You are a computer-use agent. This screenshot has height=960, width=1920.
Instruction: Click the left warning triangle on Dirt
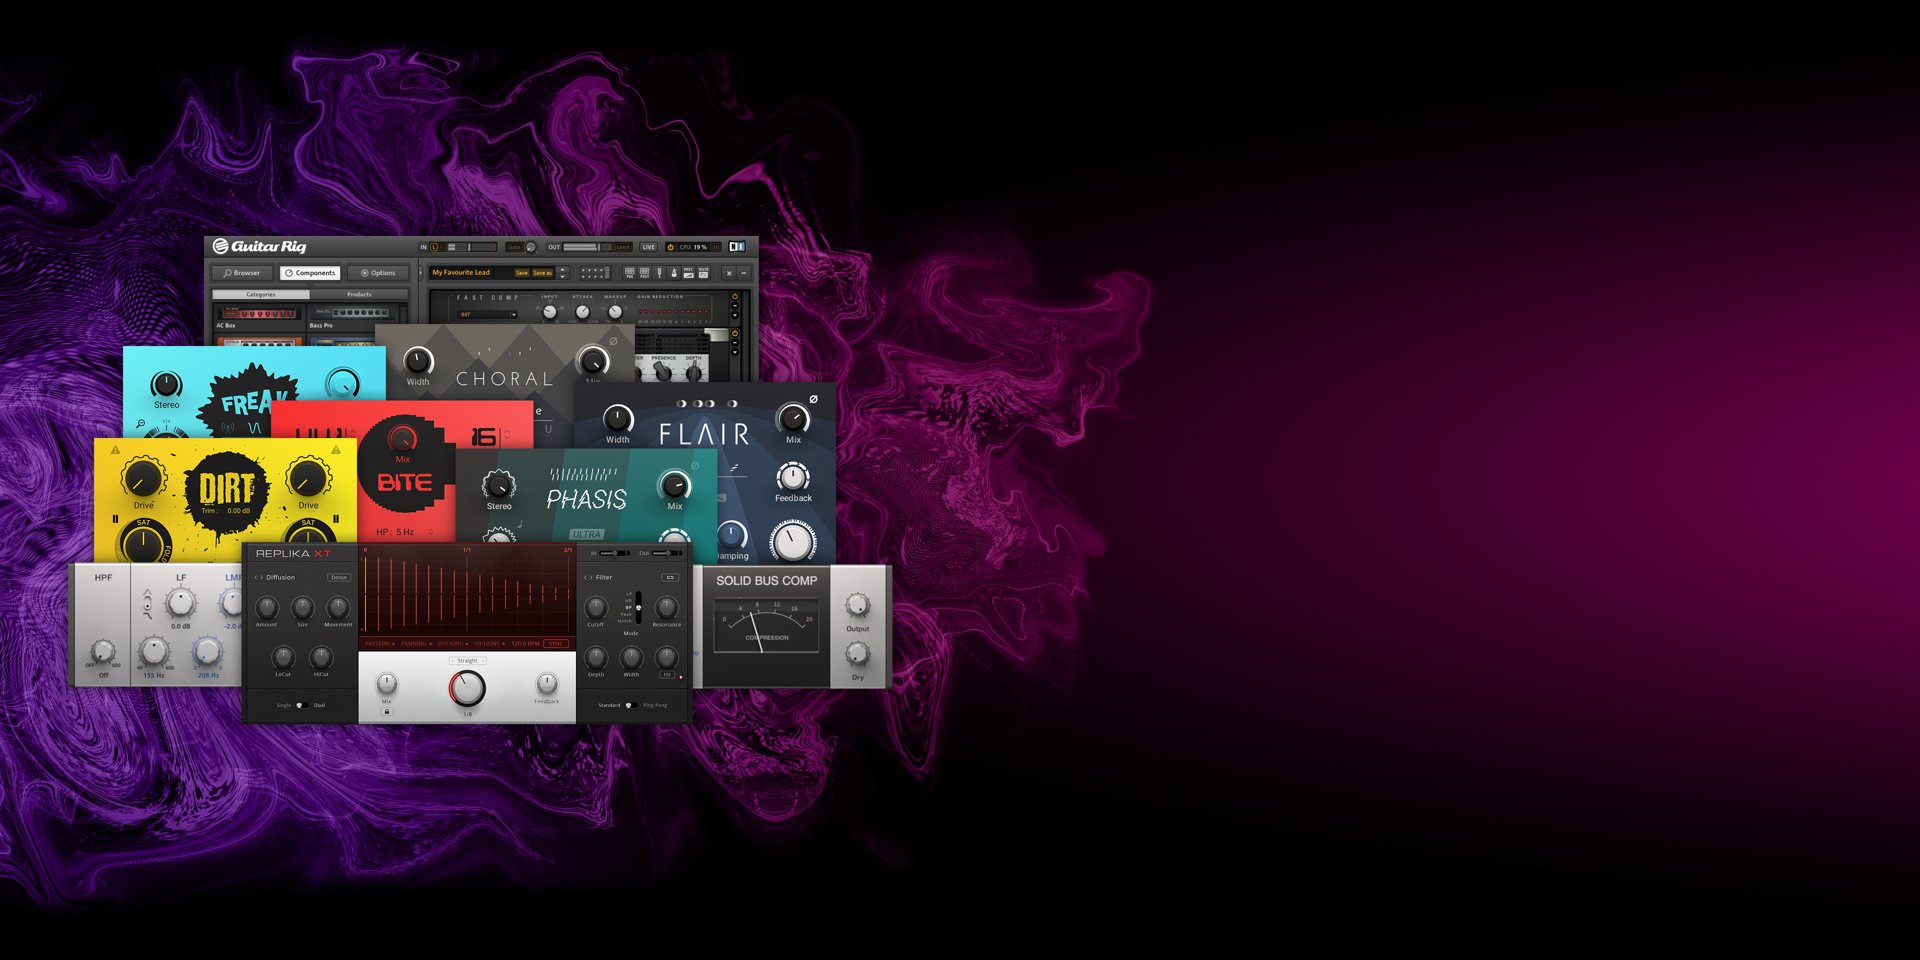point(116,451)
